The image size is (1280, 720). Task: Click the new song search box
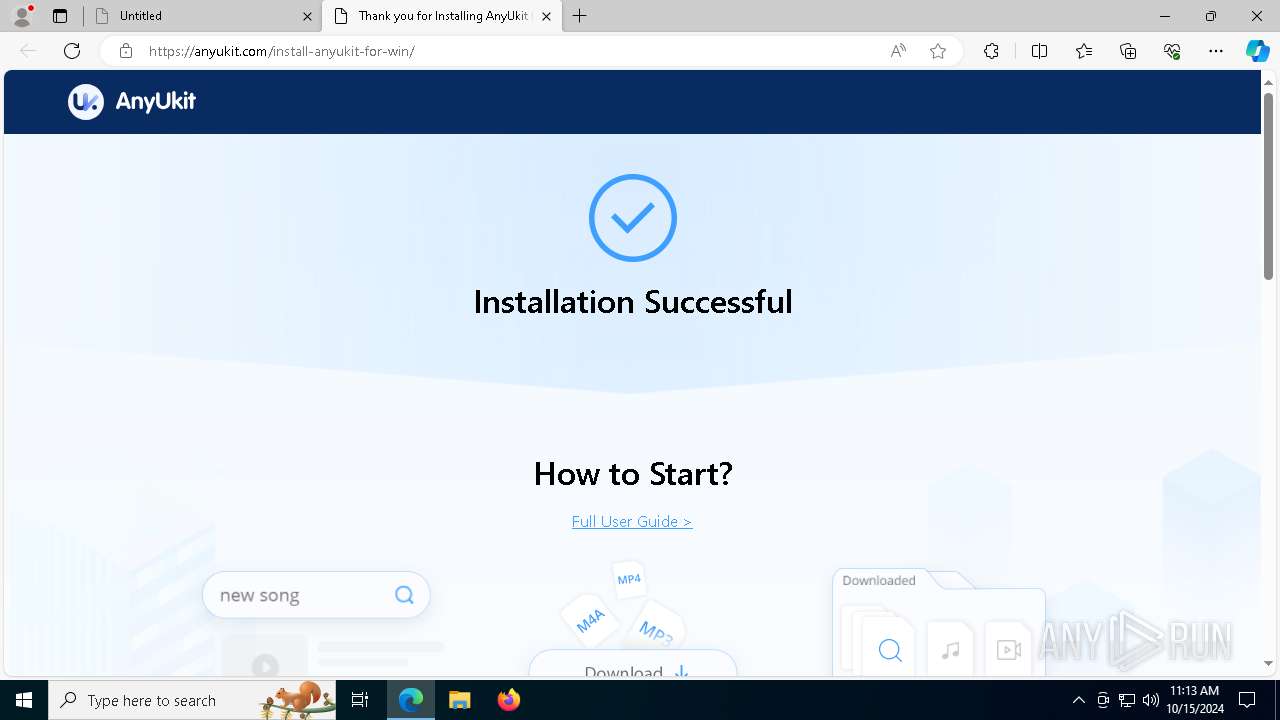(x=316, y=595)
